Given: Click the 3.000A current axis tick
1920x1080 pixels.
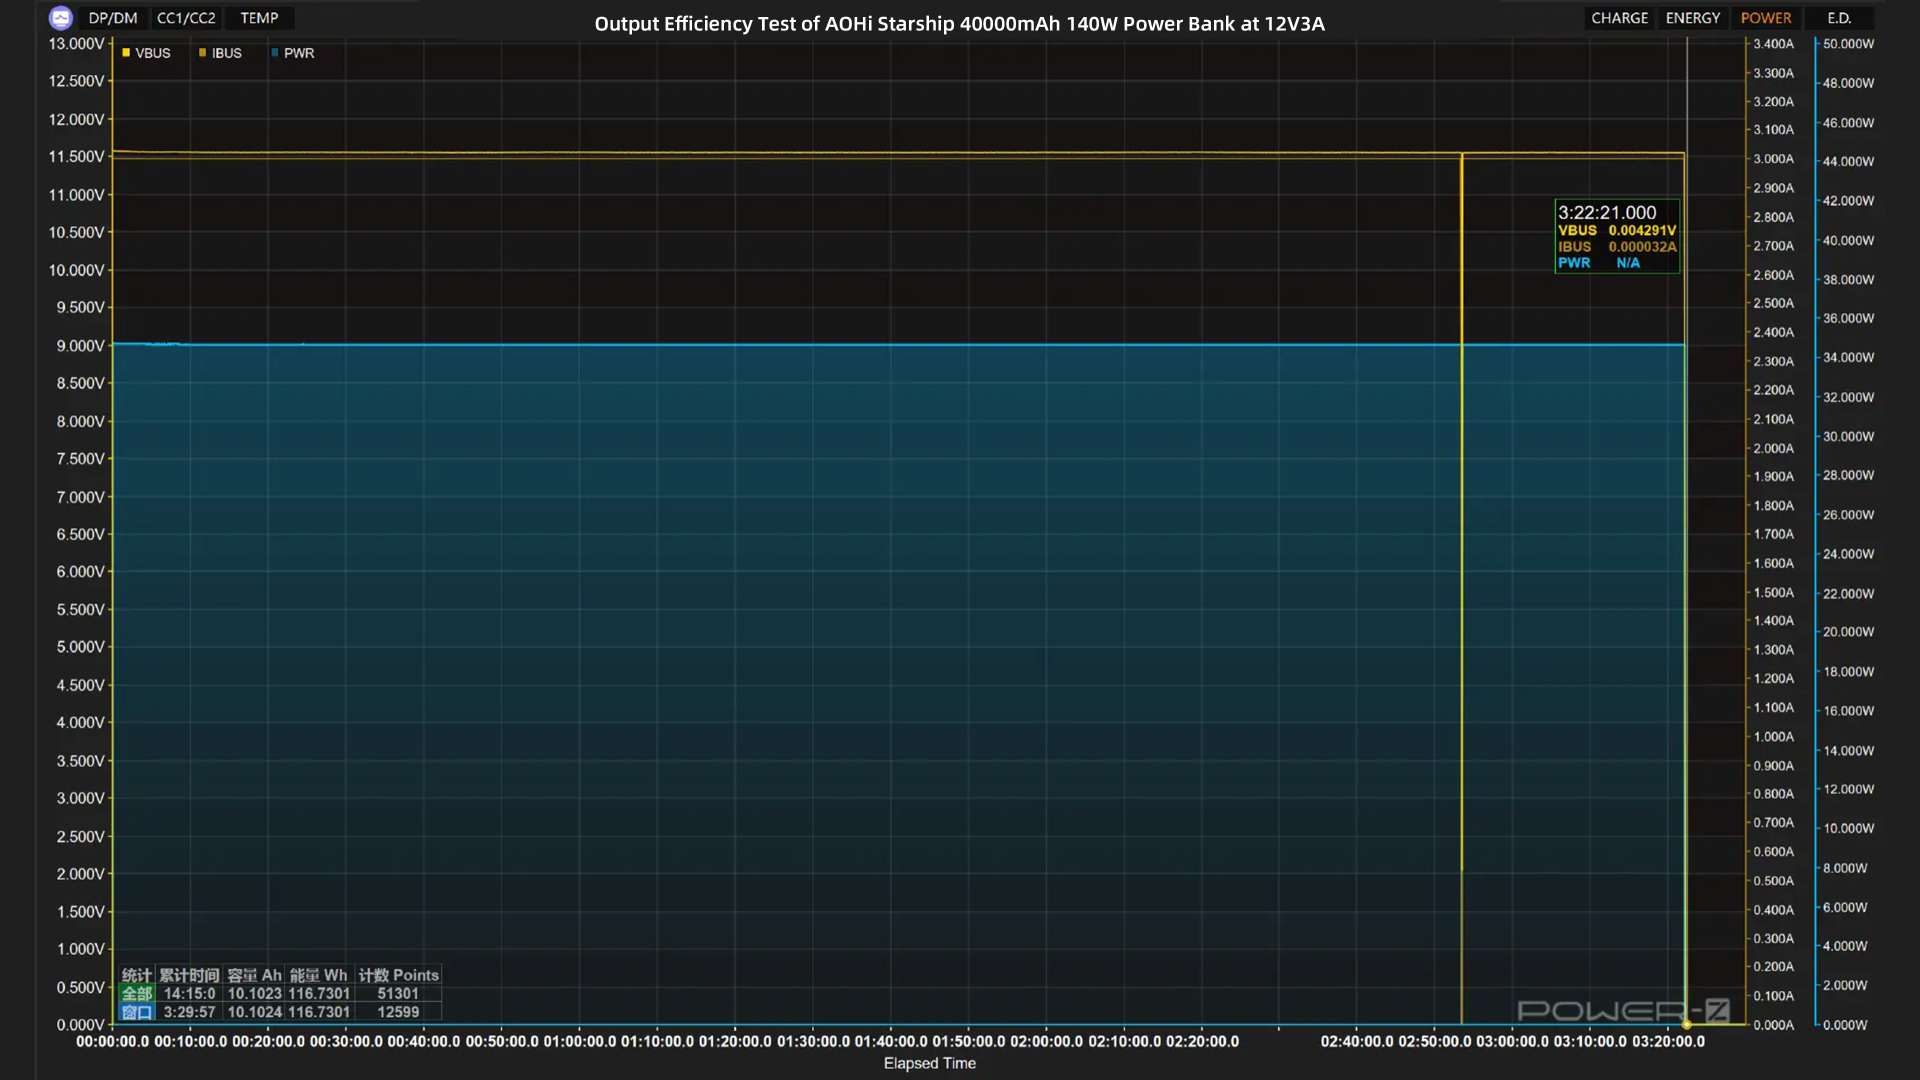Looking at the screenshot, I should pos(1773,159).
